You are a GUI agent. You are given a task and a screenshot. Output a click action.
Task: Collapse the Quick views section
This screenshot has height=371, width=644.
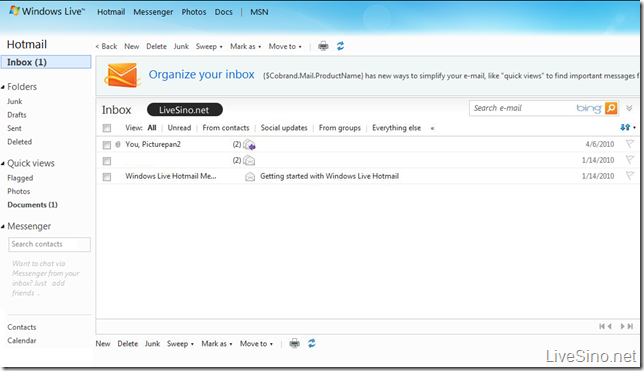click(x=3, y=164)
